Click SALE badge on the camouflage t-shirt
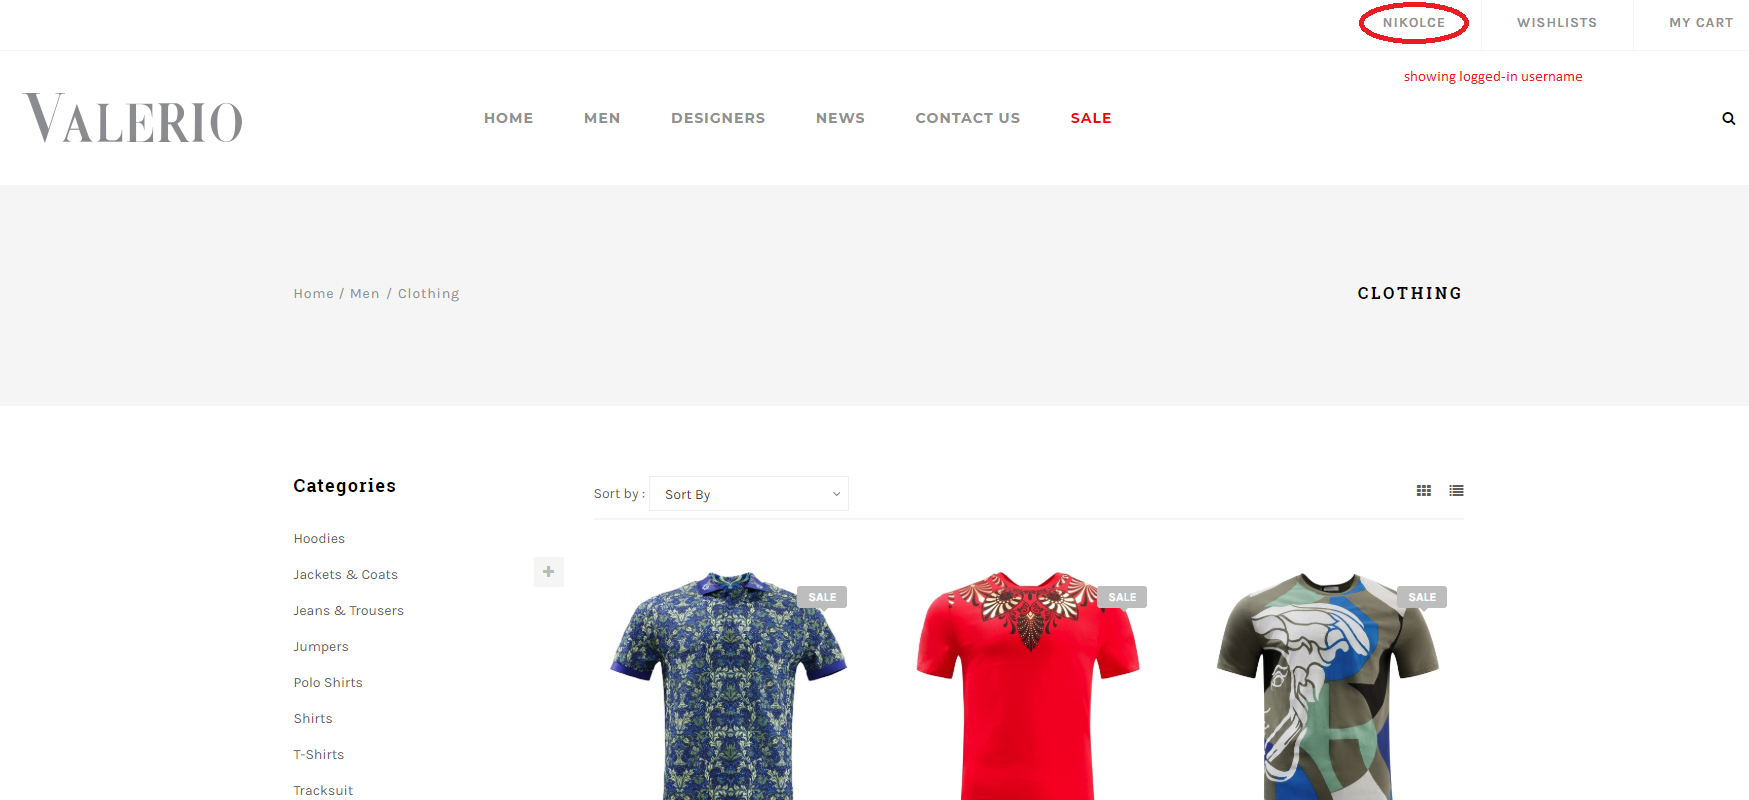The height and width of the screenshot is (800, 1749). [1422, 597]
